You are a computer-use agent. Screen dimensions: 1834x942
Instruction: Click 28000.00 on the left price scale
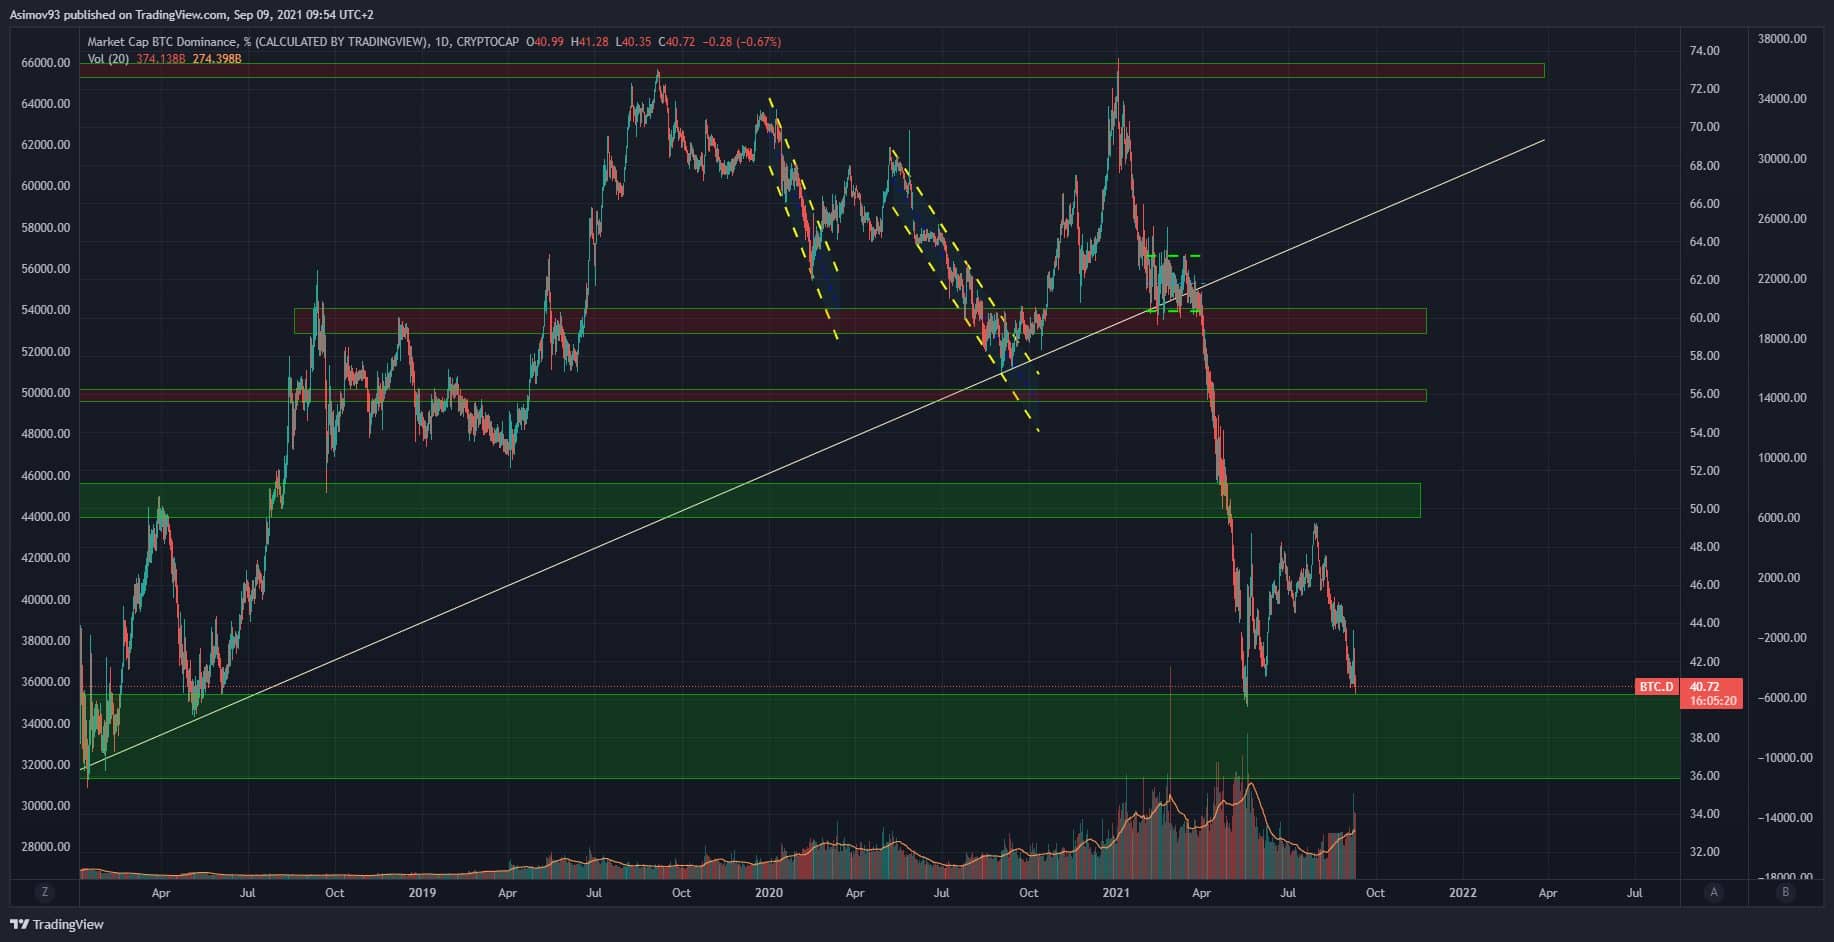tap(46, 847)
